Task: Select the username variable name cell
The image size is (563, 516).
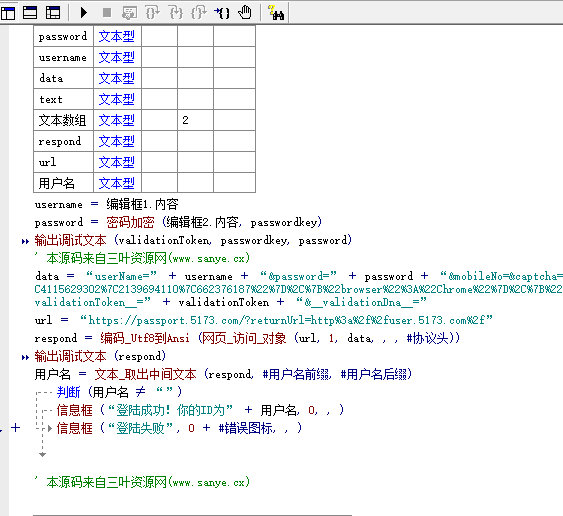Action: (64, 57)
